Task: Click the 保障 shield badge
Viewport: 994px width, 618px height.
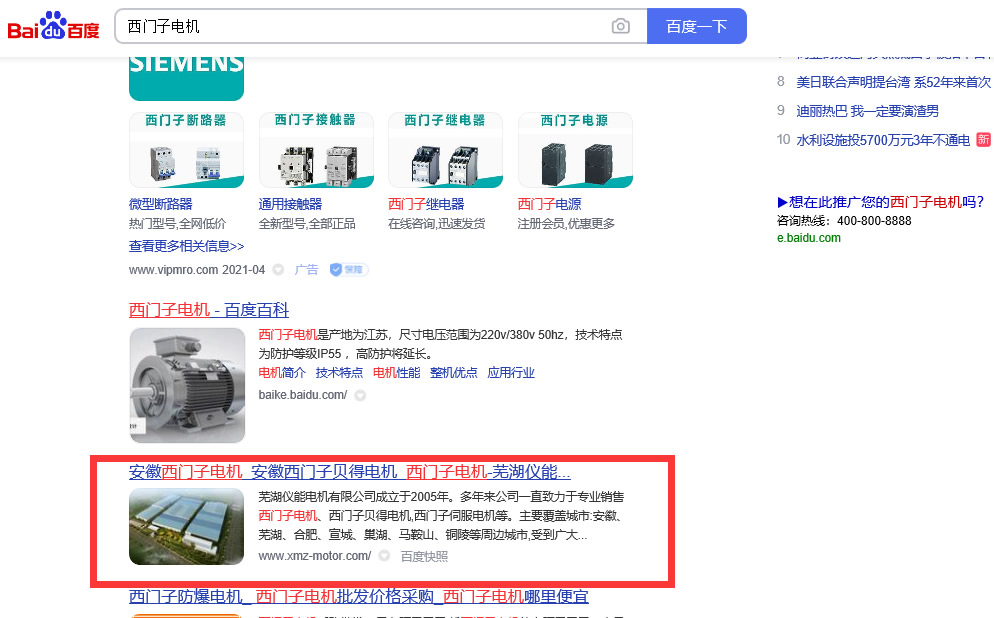Action: click(x=350, y=270)
